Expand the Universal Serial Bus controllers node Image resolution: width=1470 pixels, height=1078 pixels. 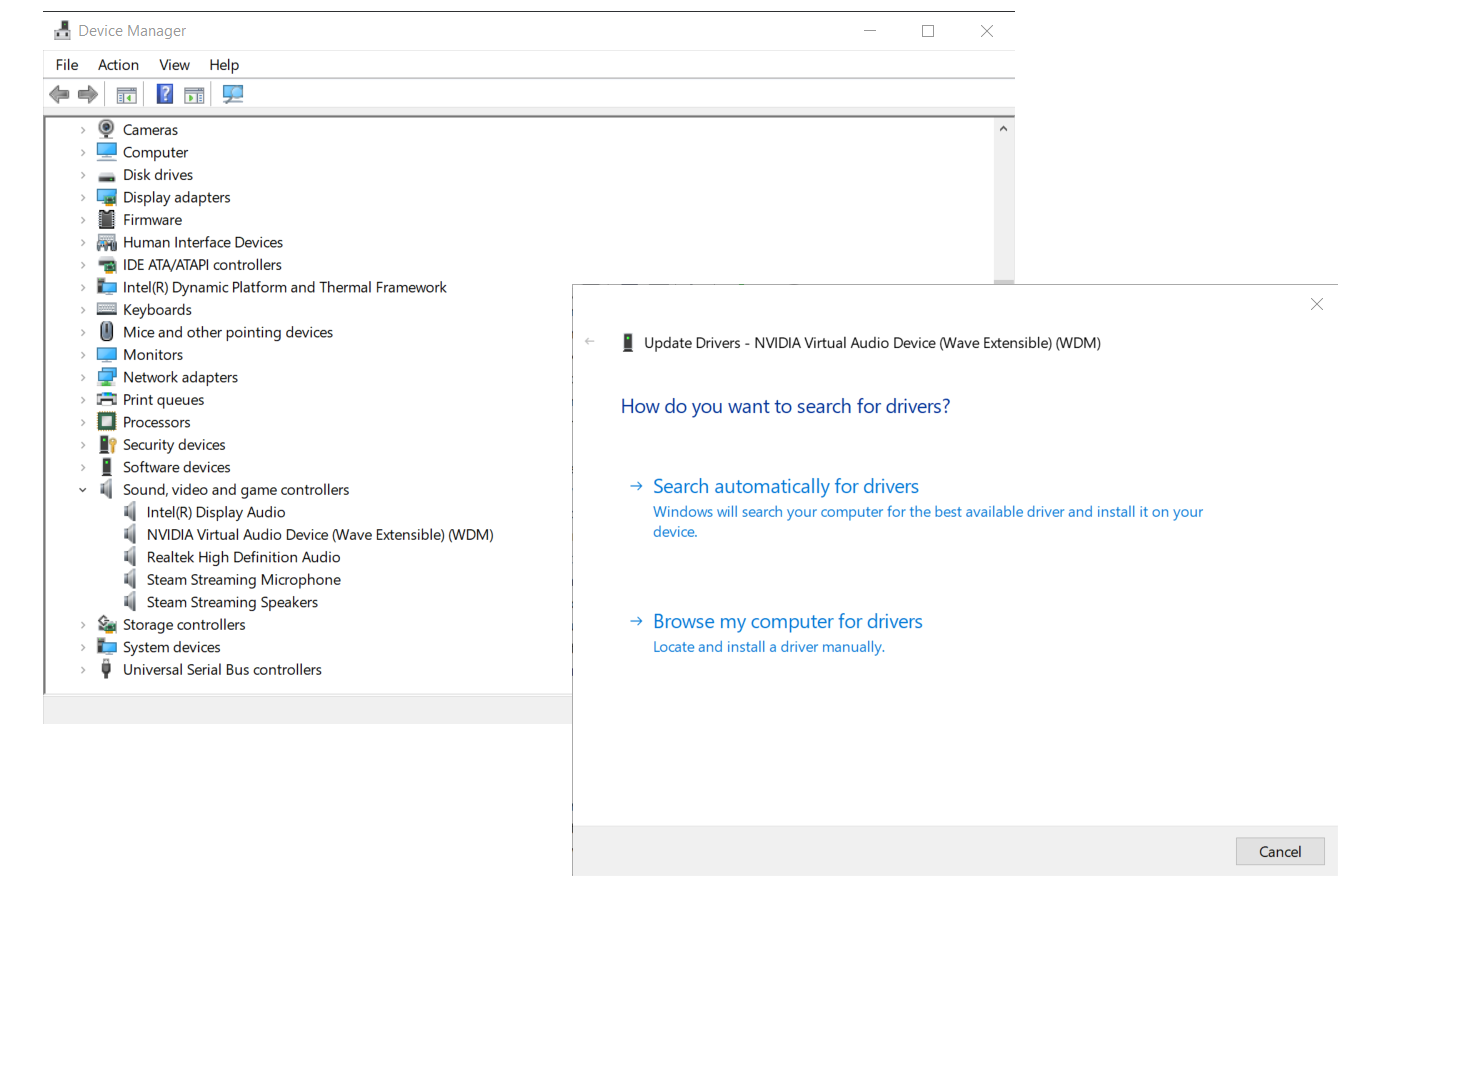pyautogui.click(x=83, y=670)
